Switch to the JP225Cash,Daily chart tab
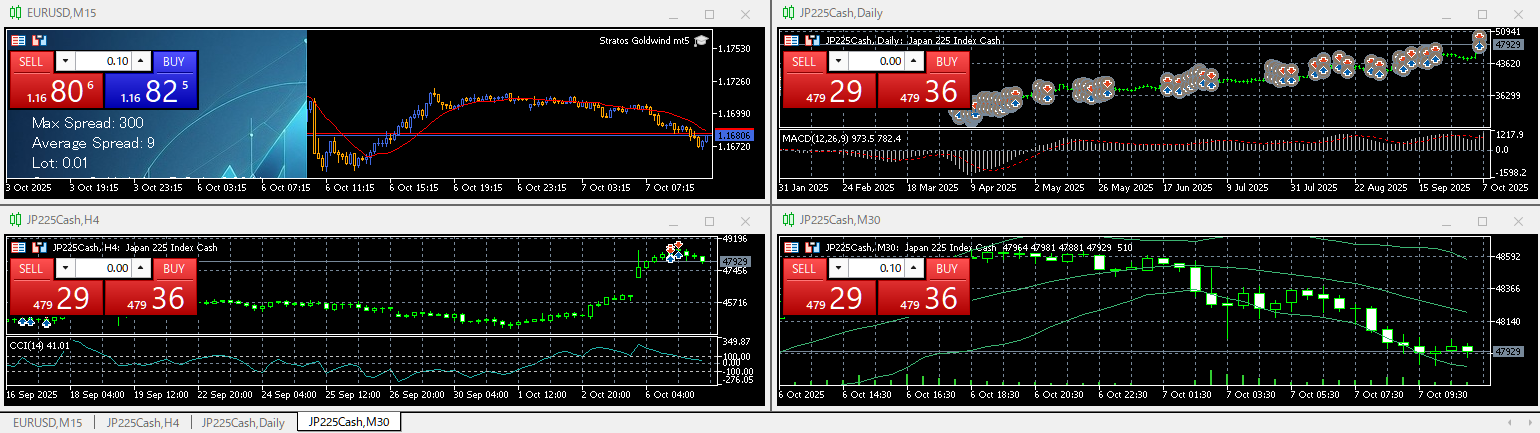Viewport: 1540px width, 433px height. tap(243, 423)
